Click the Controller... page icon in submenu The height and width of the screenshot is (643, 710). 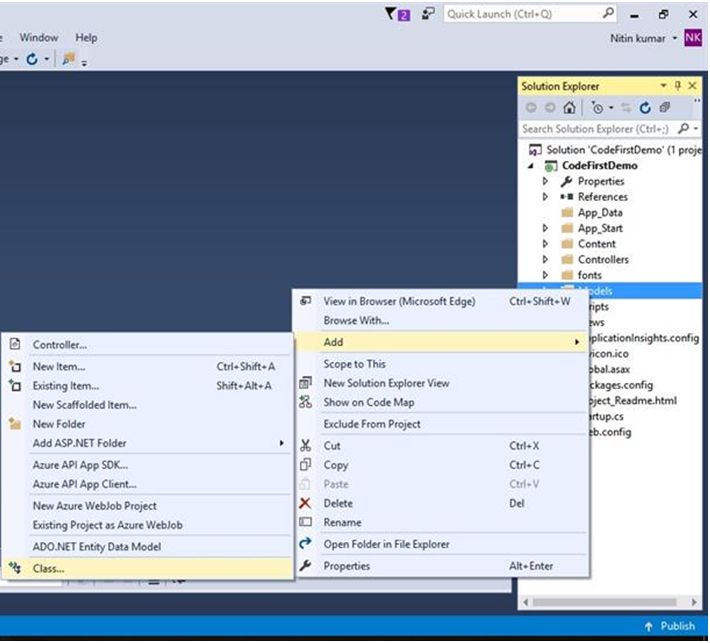point(15,344)
